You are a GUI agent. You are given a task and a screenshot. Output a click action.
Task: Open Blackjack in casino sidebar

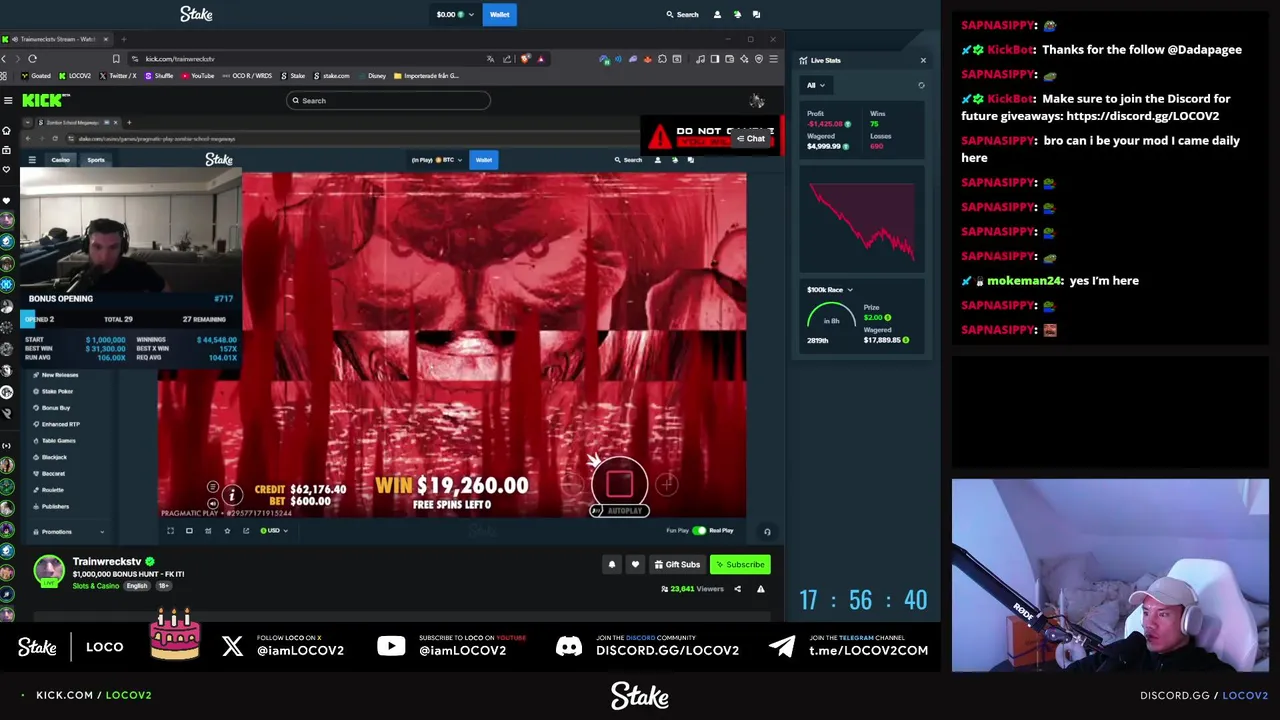[x=50, y=457]
